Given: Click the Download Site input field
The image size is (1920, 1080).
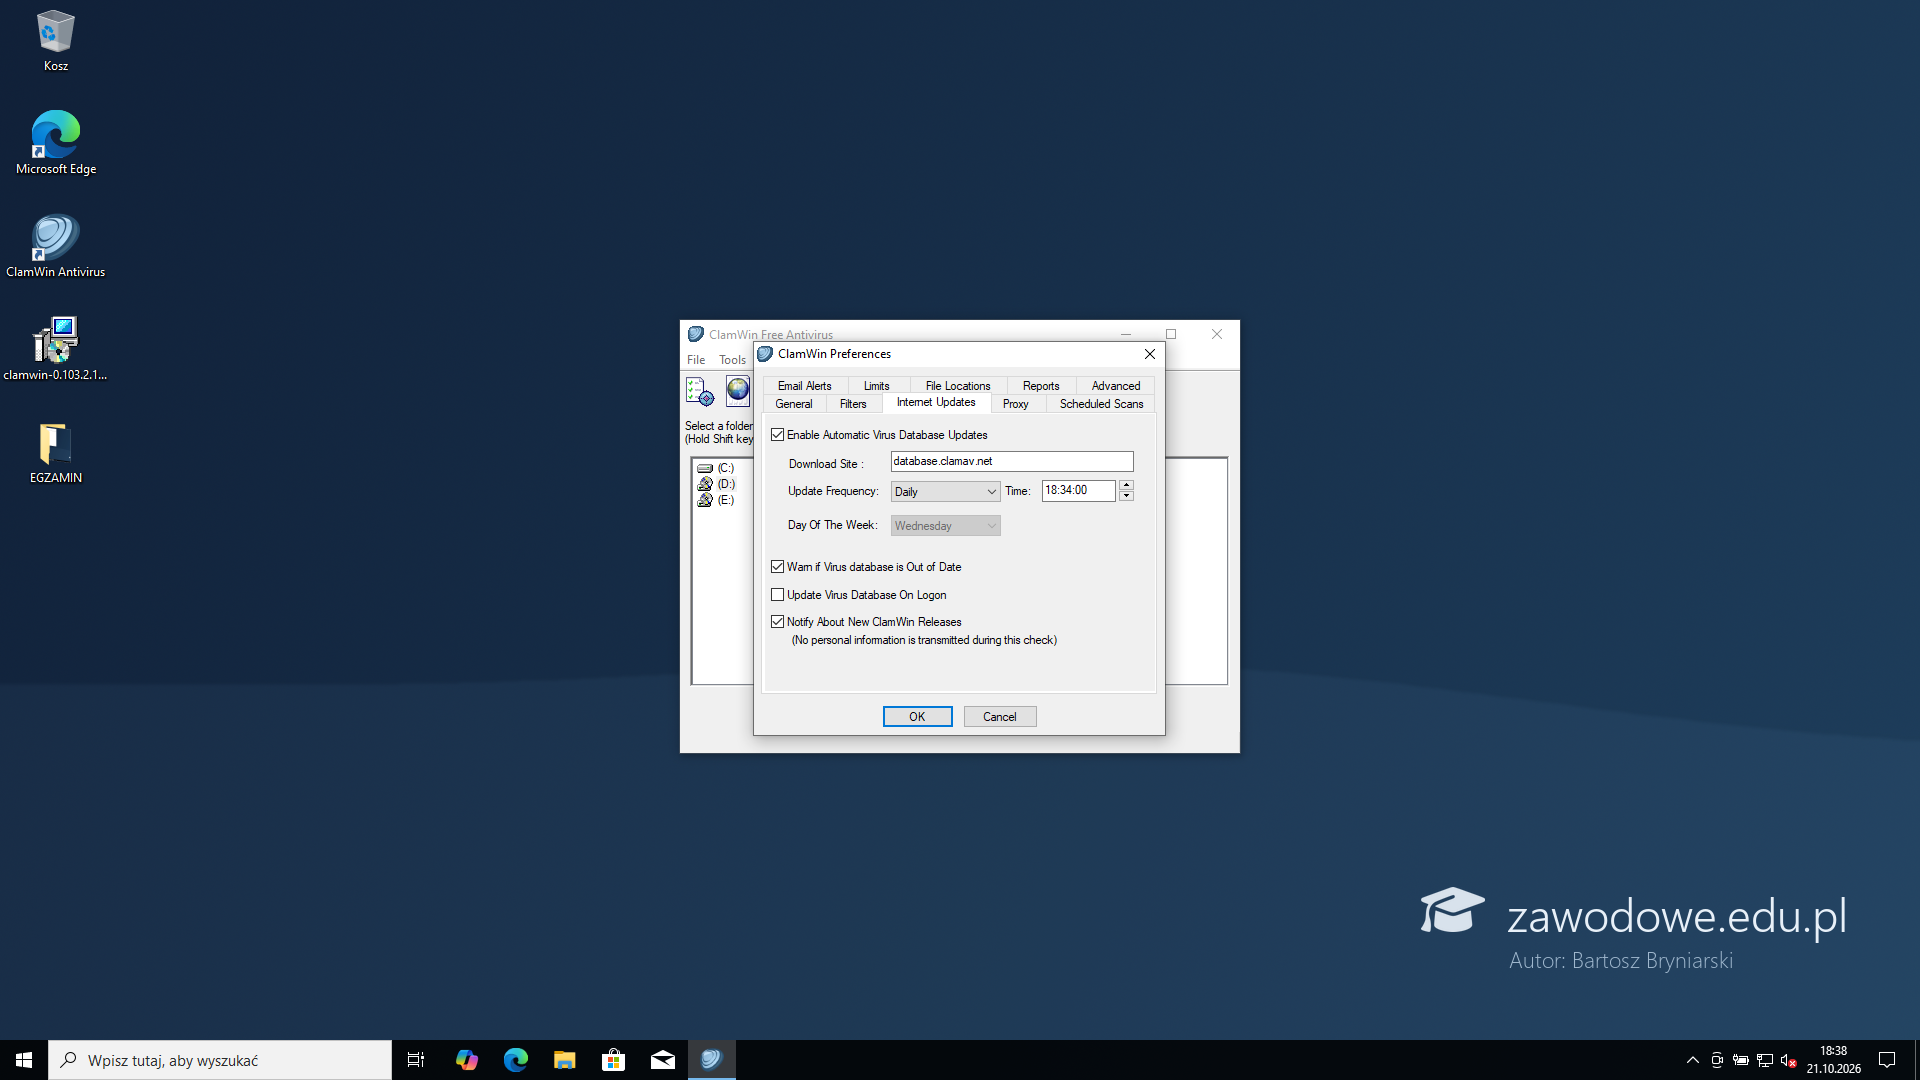Looking at the screenshot, I should 1012,461.
